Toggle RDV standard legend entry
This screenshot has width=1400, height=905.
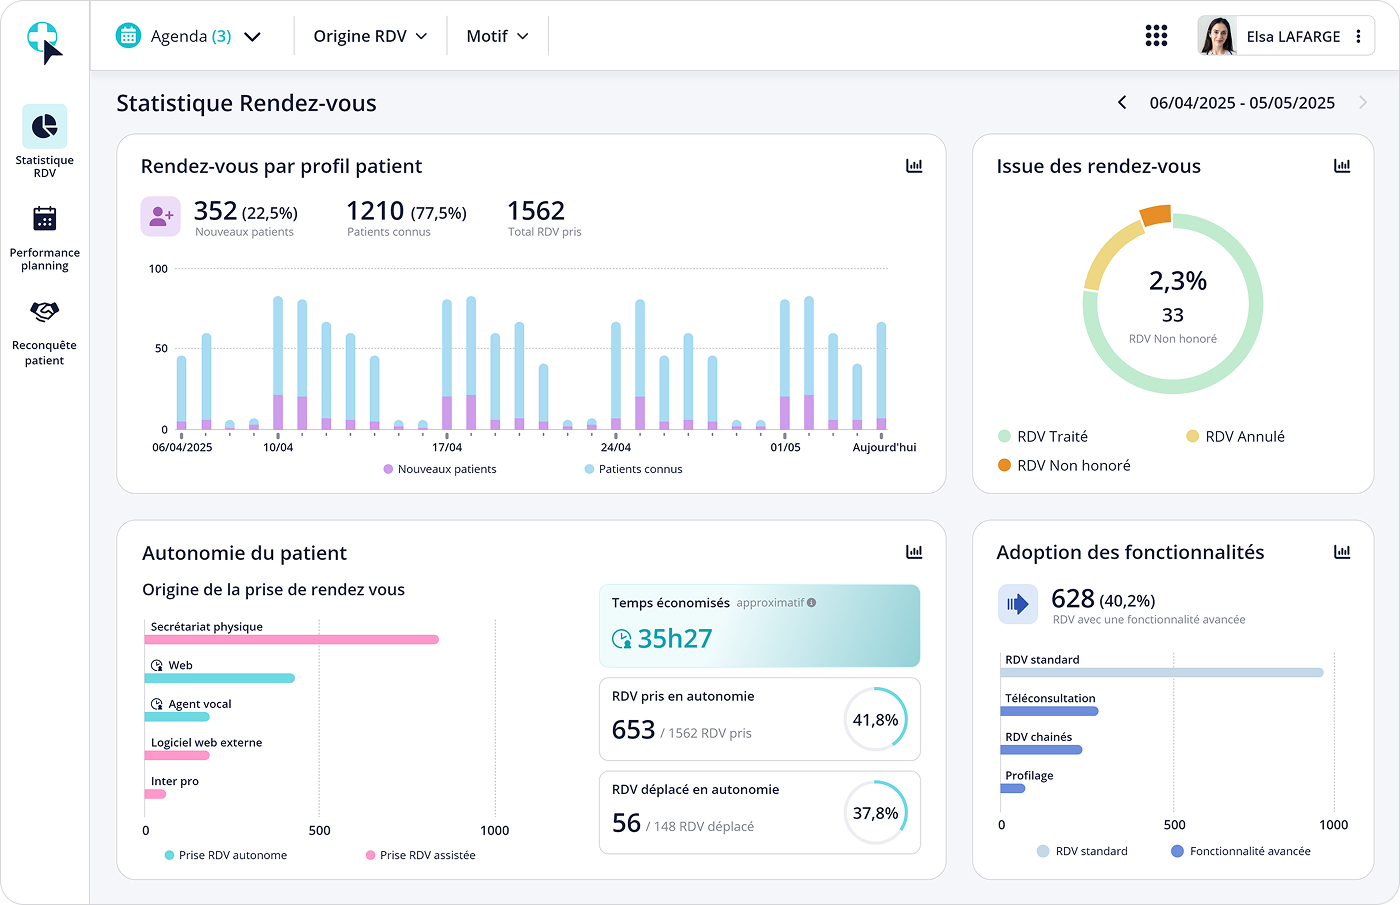tap(1082, 851)
